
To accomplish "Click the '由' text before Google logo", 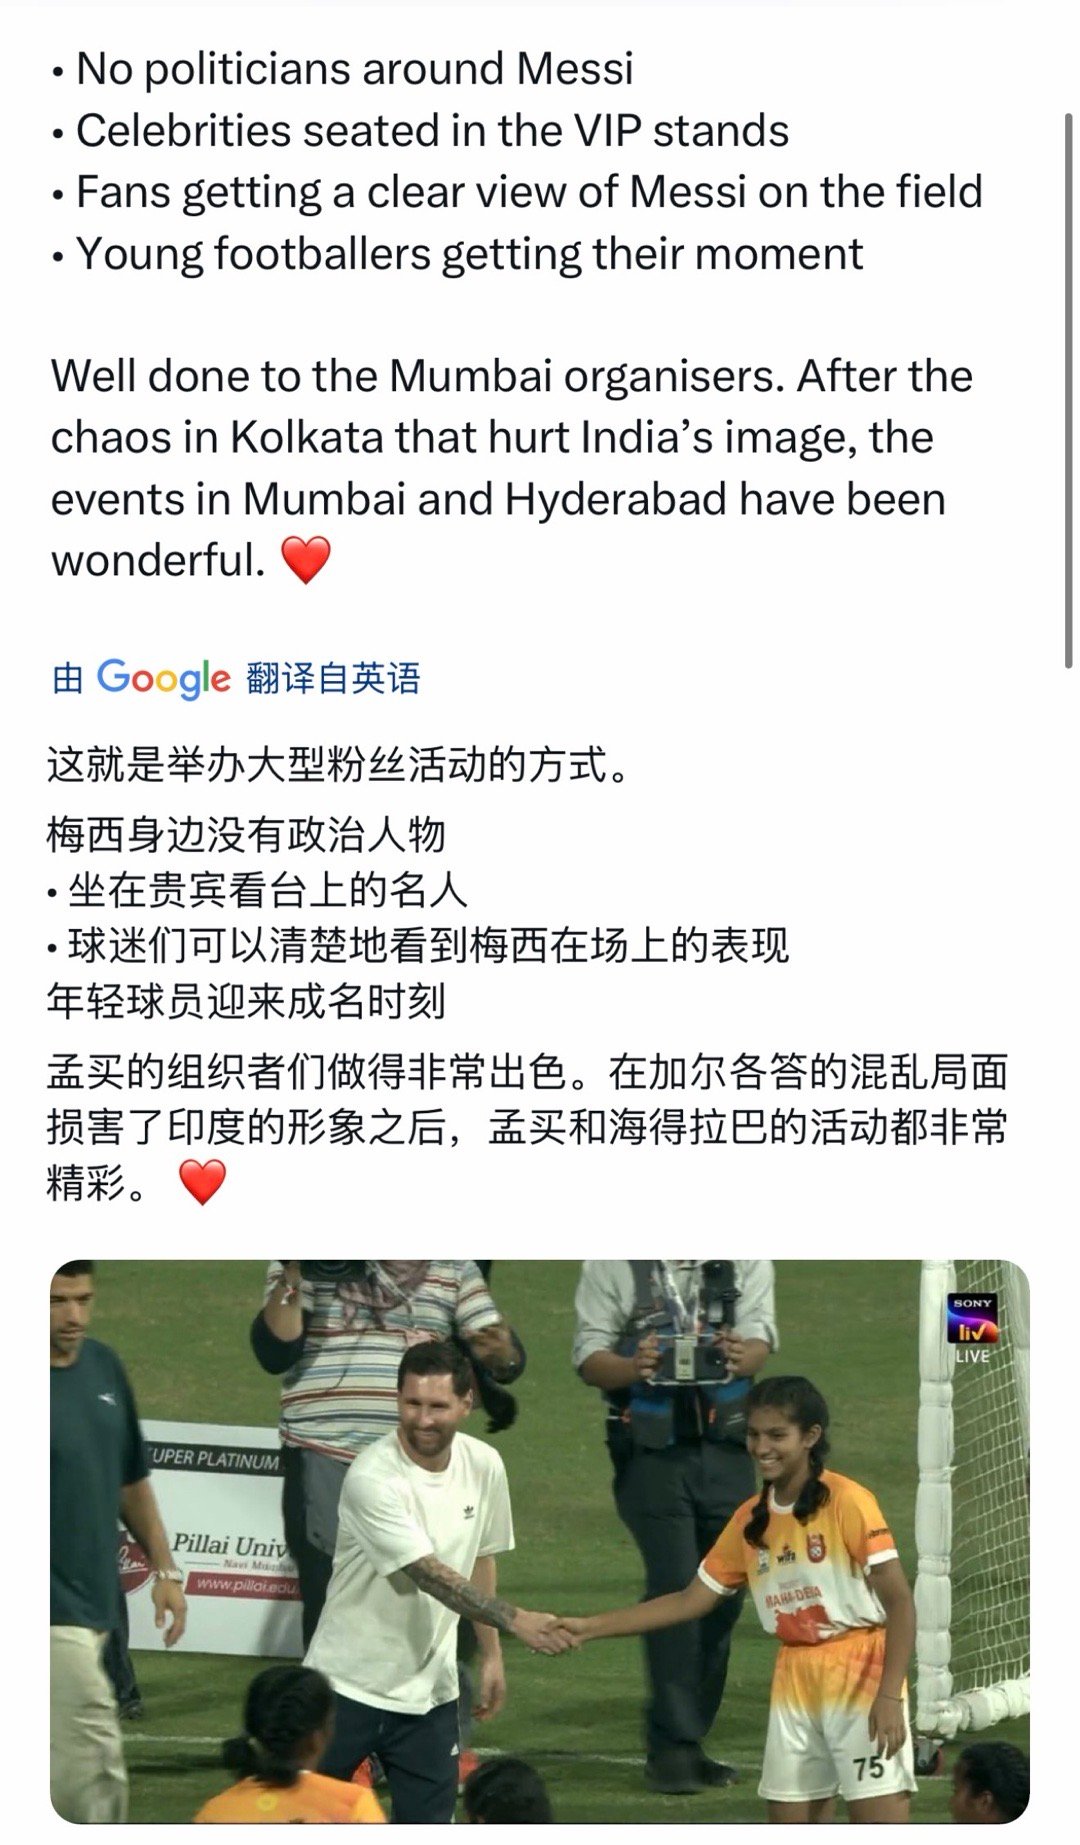I will click(x=67, y=679).
